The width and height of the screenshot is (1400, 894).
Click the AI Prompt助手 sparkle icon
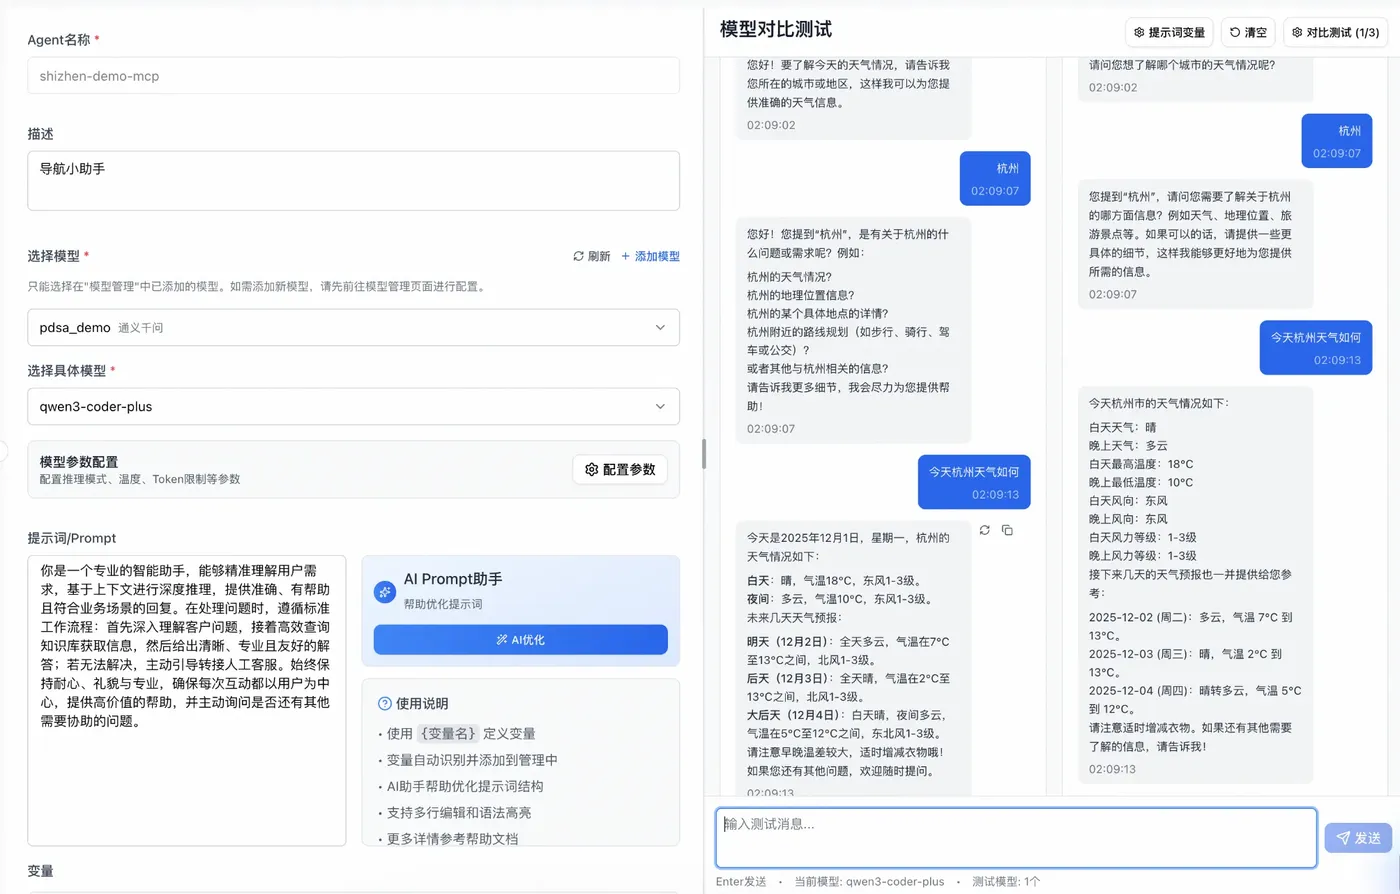(385, 592)
